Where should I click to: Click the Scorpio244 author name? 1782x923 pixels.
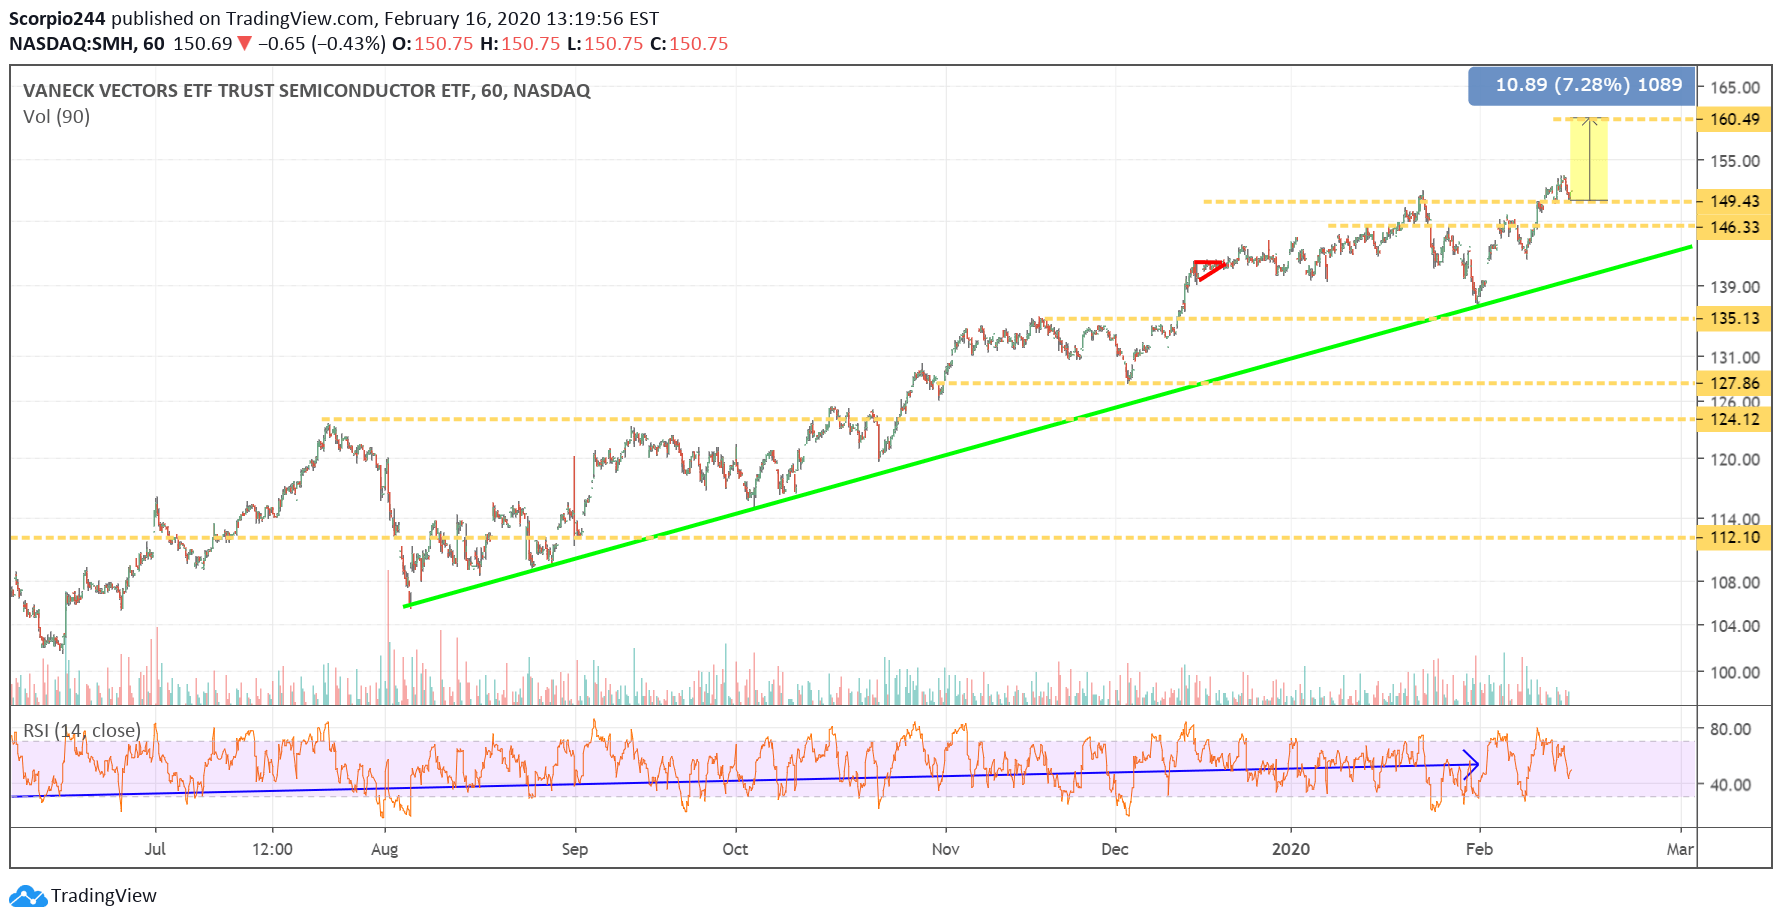pyautogui.click(x=57, y=18)
